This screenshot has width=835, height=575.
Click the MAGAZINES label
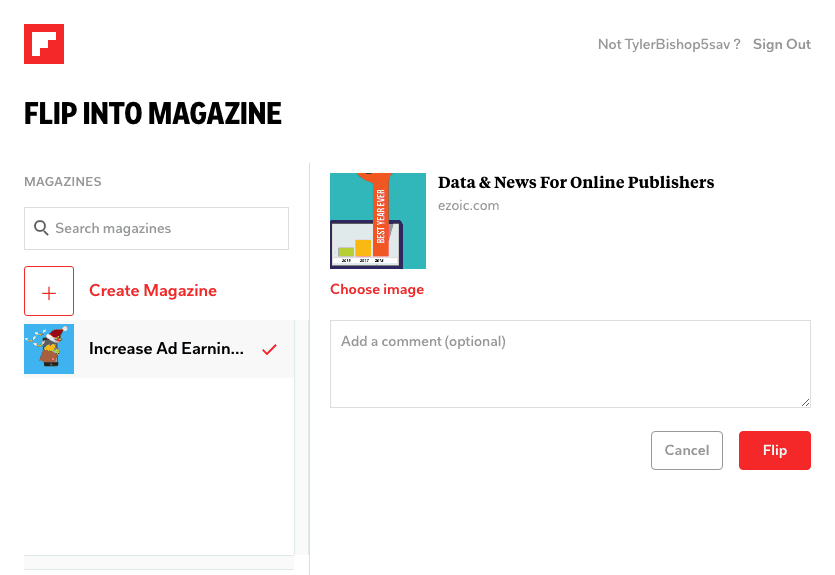63,182
